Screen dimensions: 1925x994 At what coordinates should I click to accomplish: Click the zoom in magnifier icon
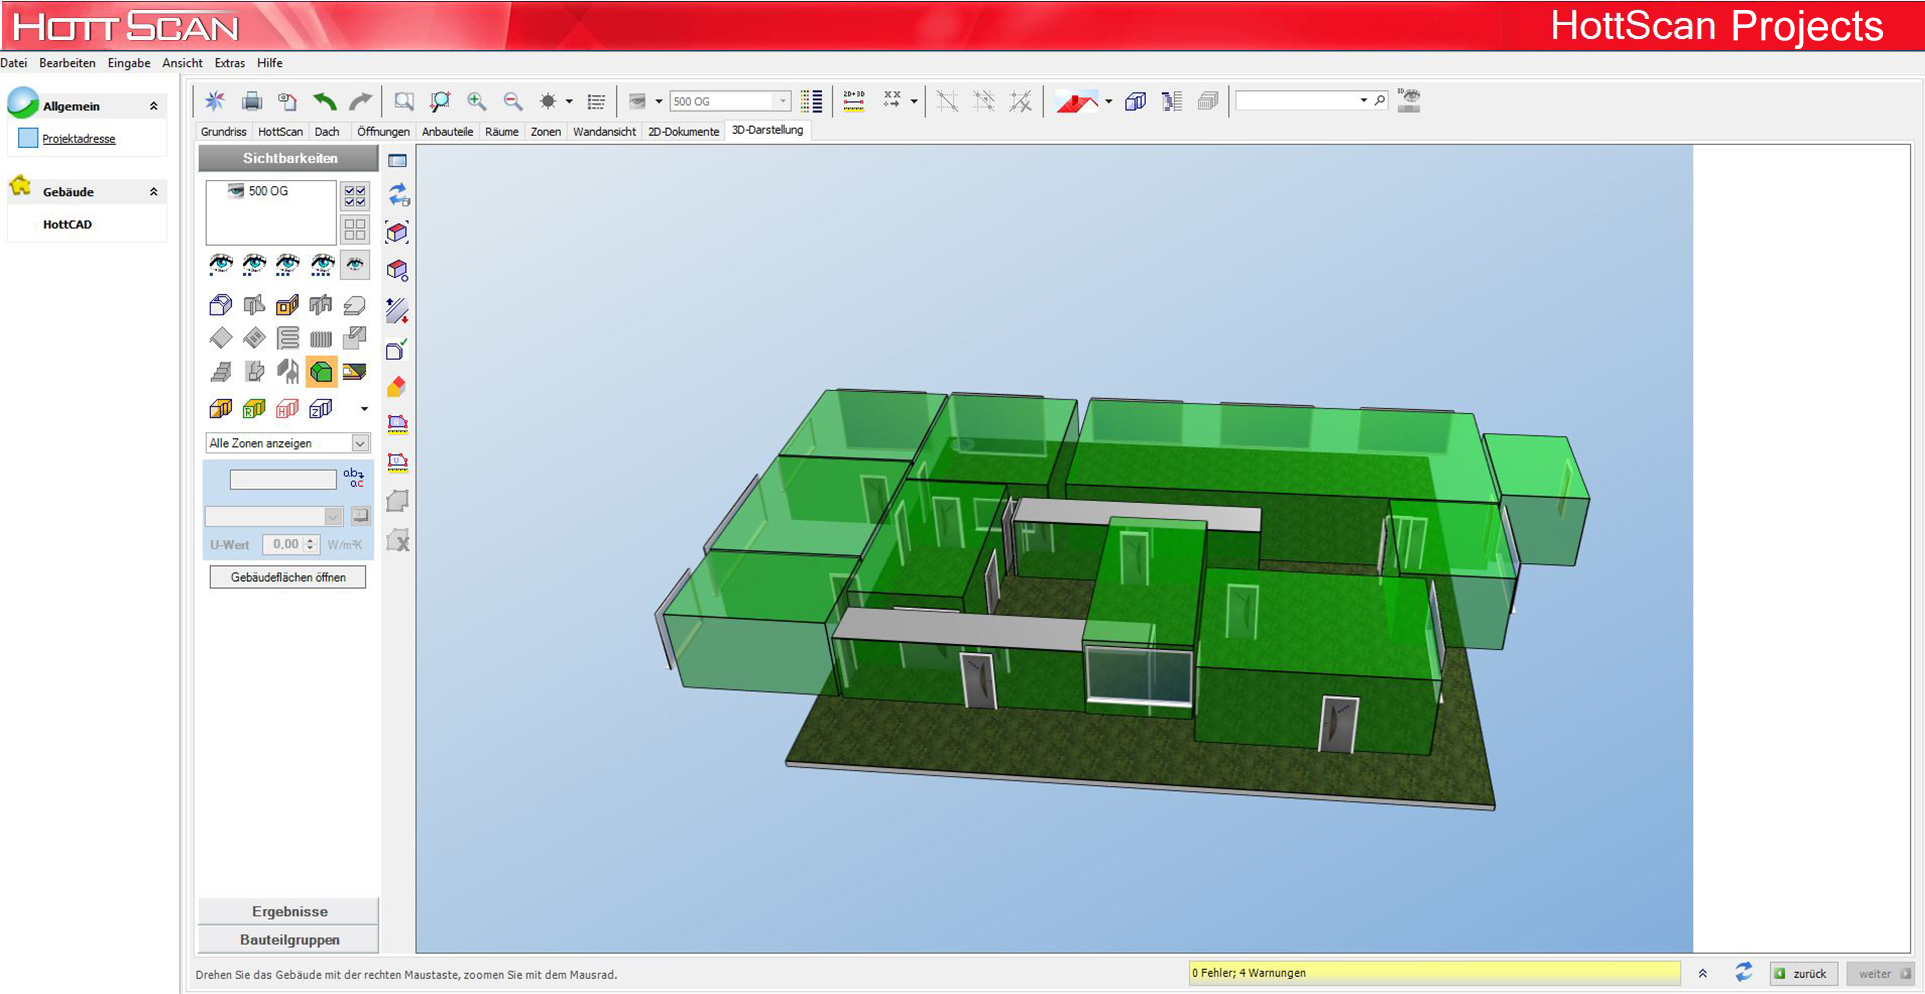point(477,101)
